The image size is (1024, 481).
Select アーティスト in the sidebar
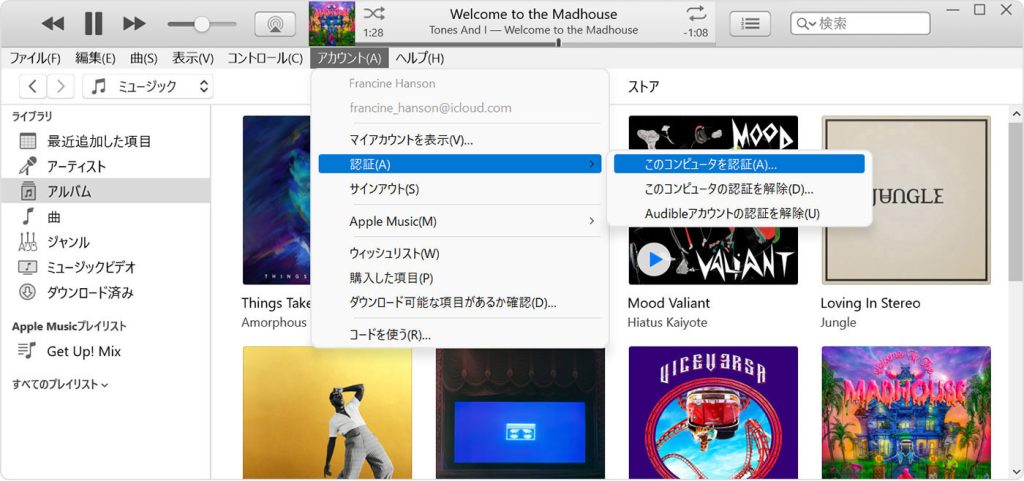106,166
